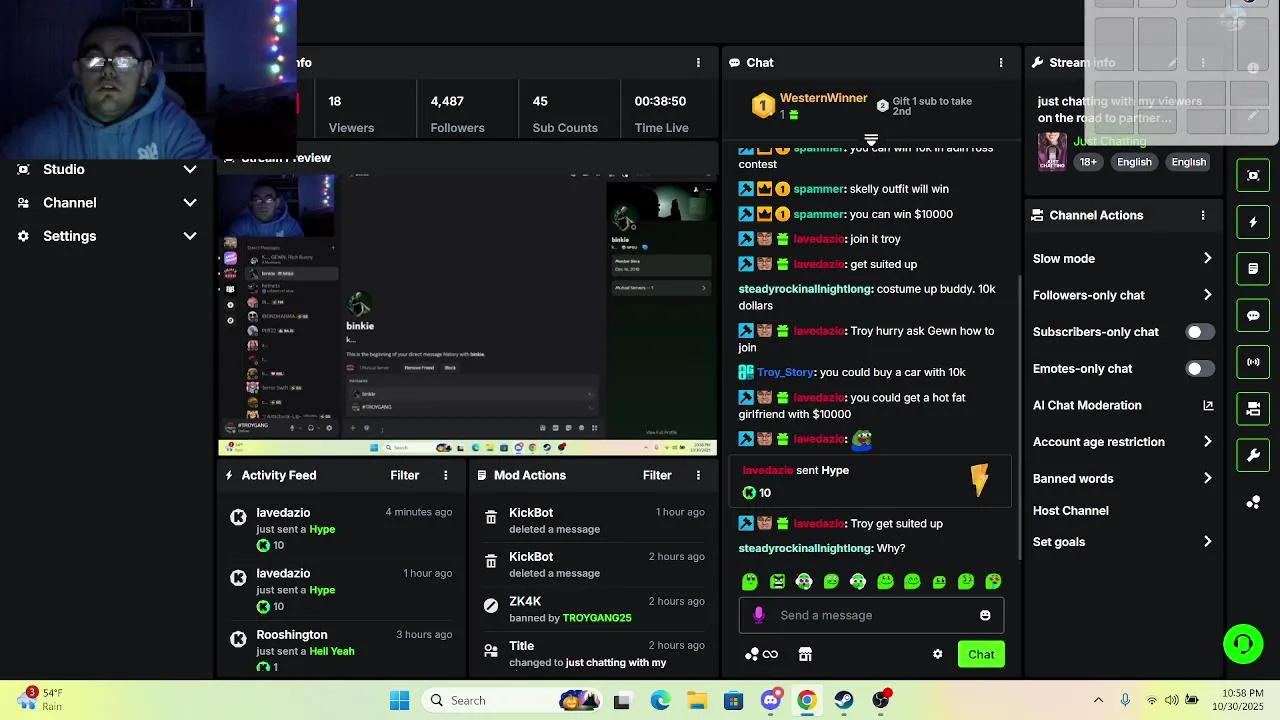Image resolution: width=1280 pixels, height=720 pixels.
Task: Click the broadcast signal icon in right sidebar
Action: pos(1253,362)
